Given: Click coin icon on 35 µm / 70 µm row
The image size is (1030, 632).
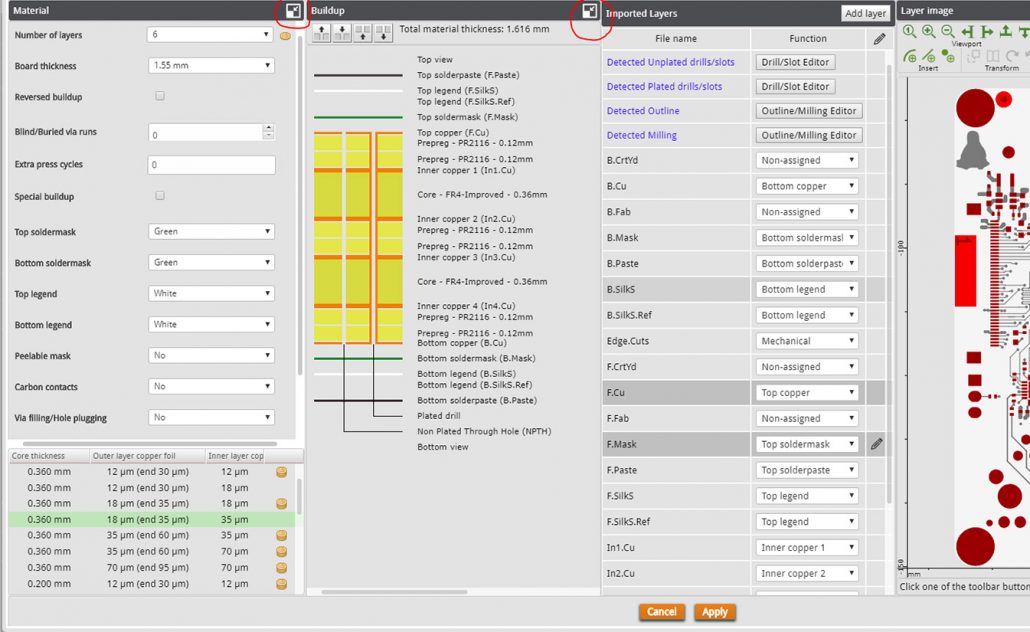Looking at the screenshot, I should (282, 551).
